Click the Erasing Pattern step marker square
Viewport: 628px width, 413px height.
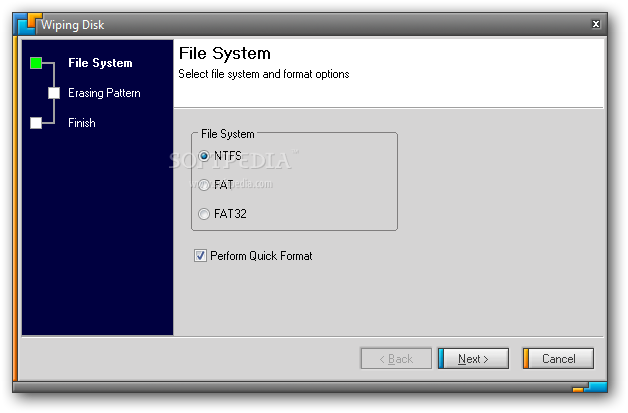click(54, 93)
